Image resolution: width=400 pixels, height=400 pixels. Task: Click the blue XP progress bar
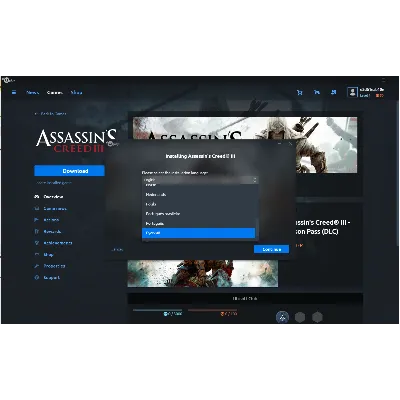tap(158, 310)
